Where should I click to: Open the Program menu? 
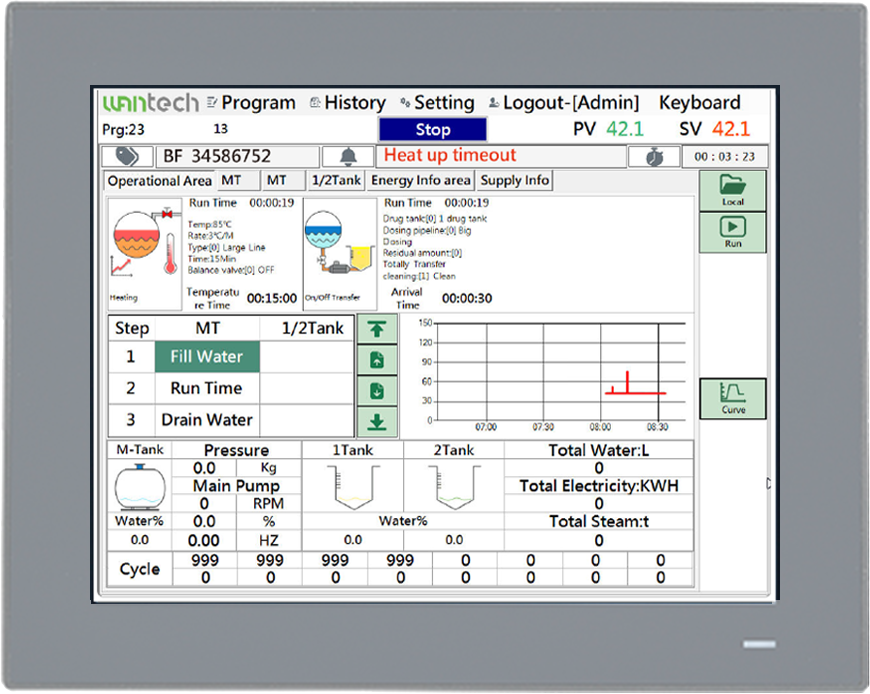point(251,103)
